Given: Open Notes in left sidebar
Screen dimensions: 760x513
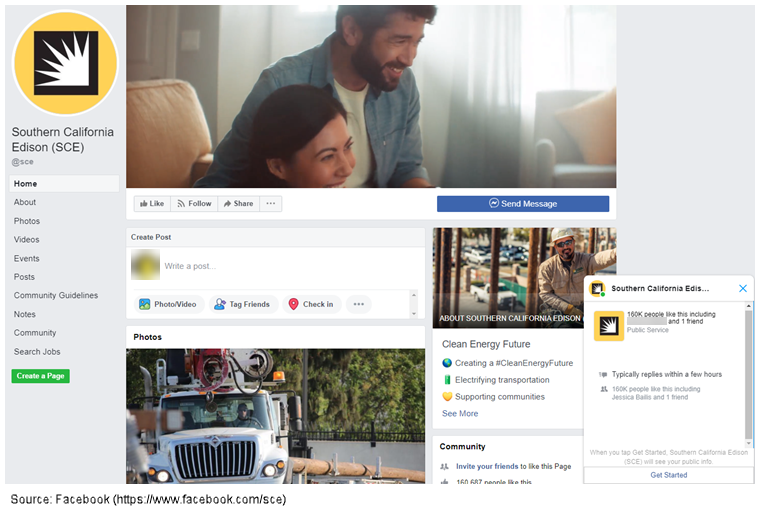Looking at the screenshot, I should [25, 314].
